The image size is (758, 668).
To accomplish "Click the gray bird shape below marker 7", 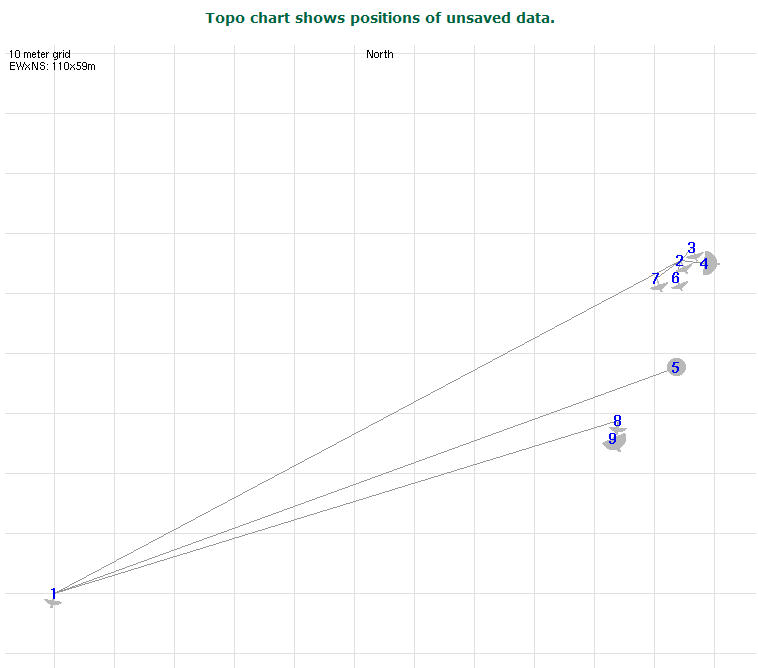I will click(x=658, y=288).
